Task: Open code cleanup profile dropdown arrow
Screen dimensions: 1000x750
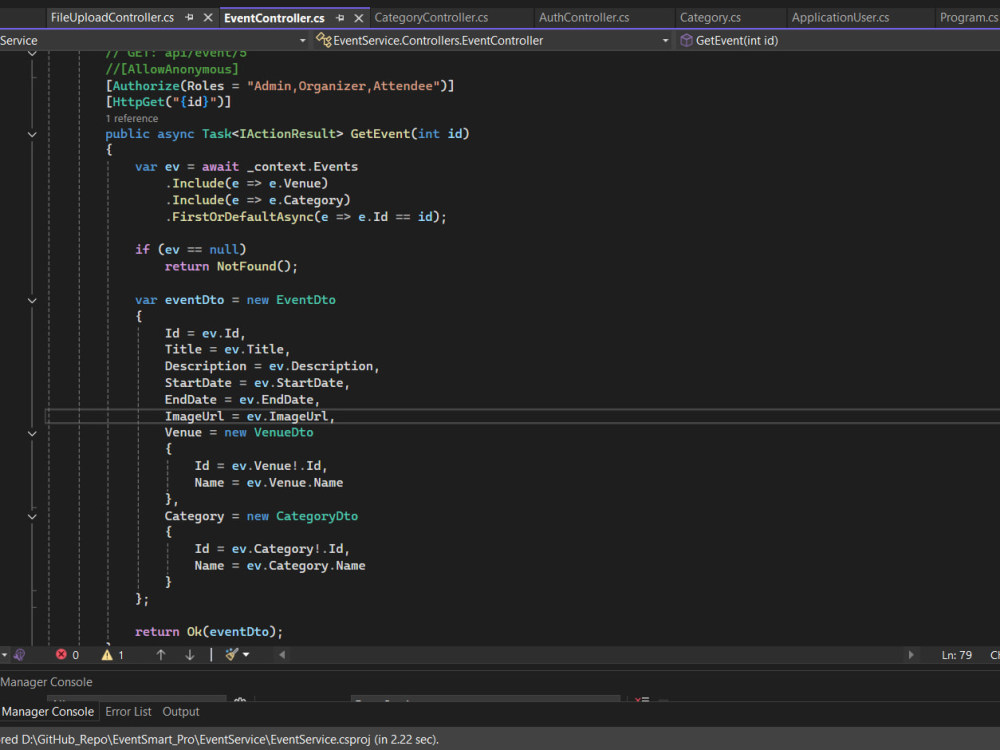Action: pyautogui.click(x=246, y=654)
